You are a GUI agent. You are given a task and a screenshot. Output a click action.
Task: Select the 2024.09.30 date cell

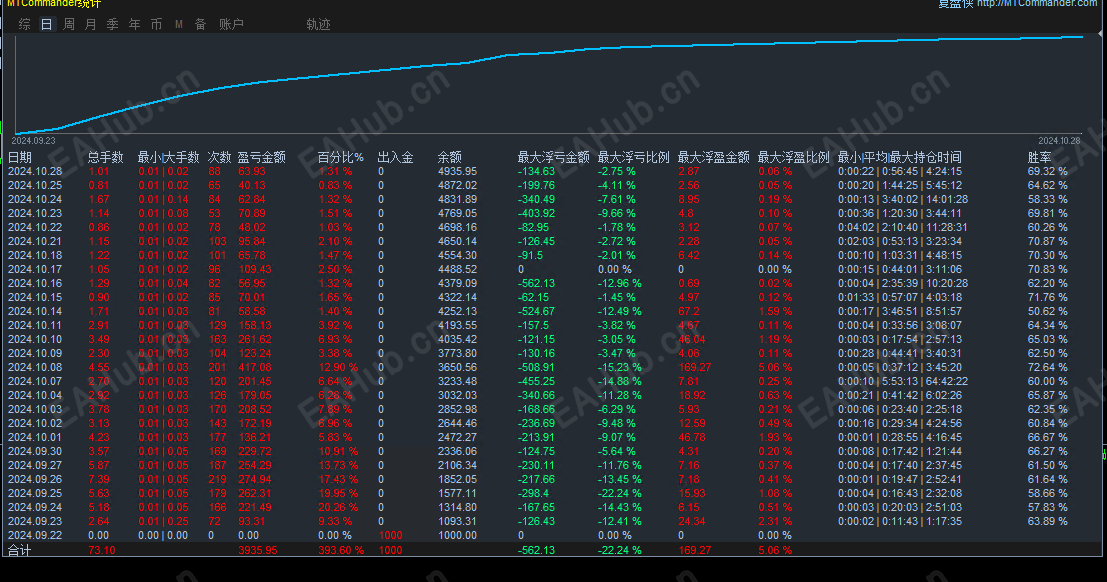point(35,451)
